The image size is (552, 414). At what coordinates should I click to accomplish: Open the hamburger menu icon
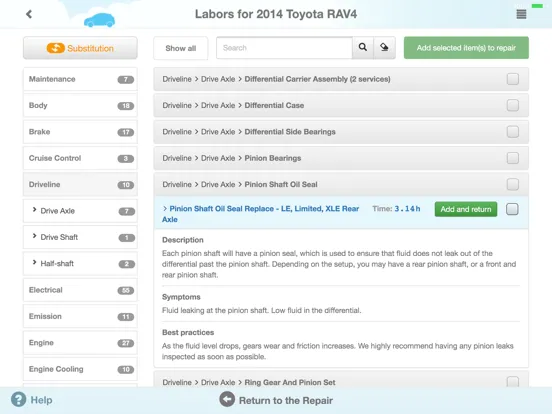(521, 14)
